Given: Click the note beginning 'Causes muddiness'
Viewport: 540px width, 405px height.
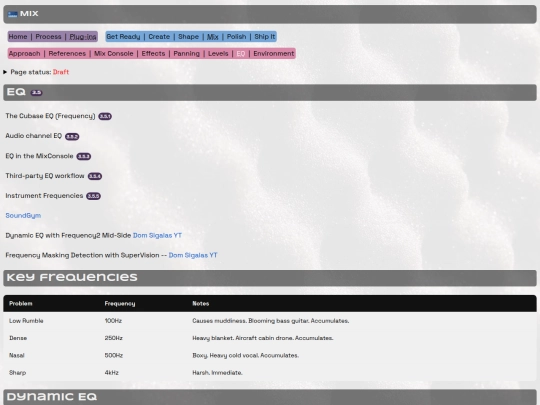Looking at the screenshot, I should [x=271, y=321].
